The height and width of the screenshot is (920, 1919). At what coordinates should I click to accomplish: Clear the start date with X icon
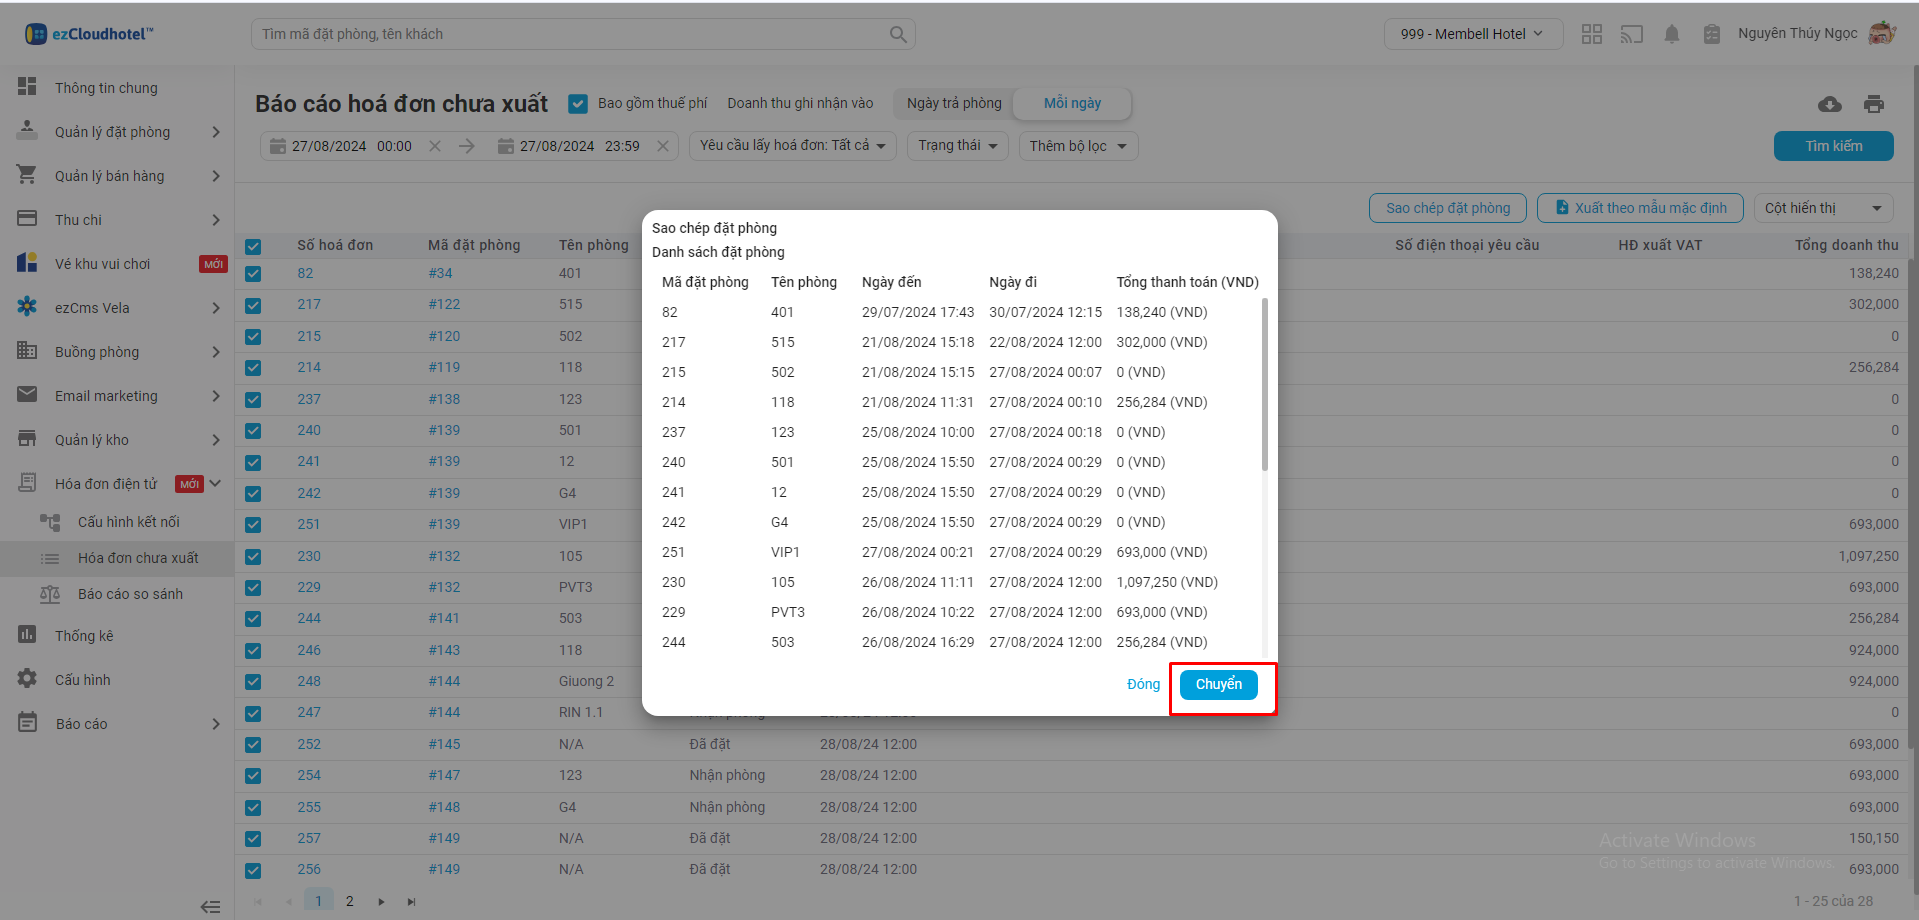[435, 146]
